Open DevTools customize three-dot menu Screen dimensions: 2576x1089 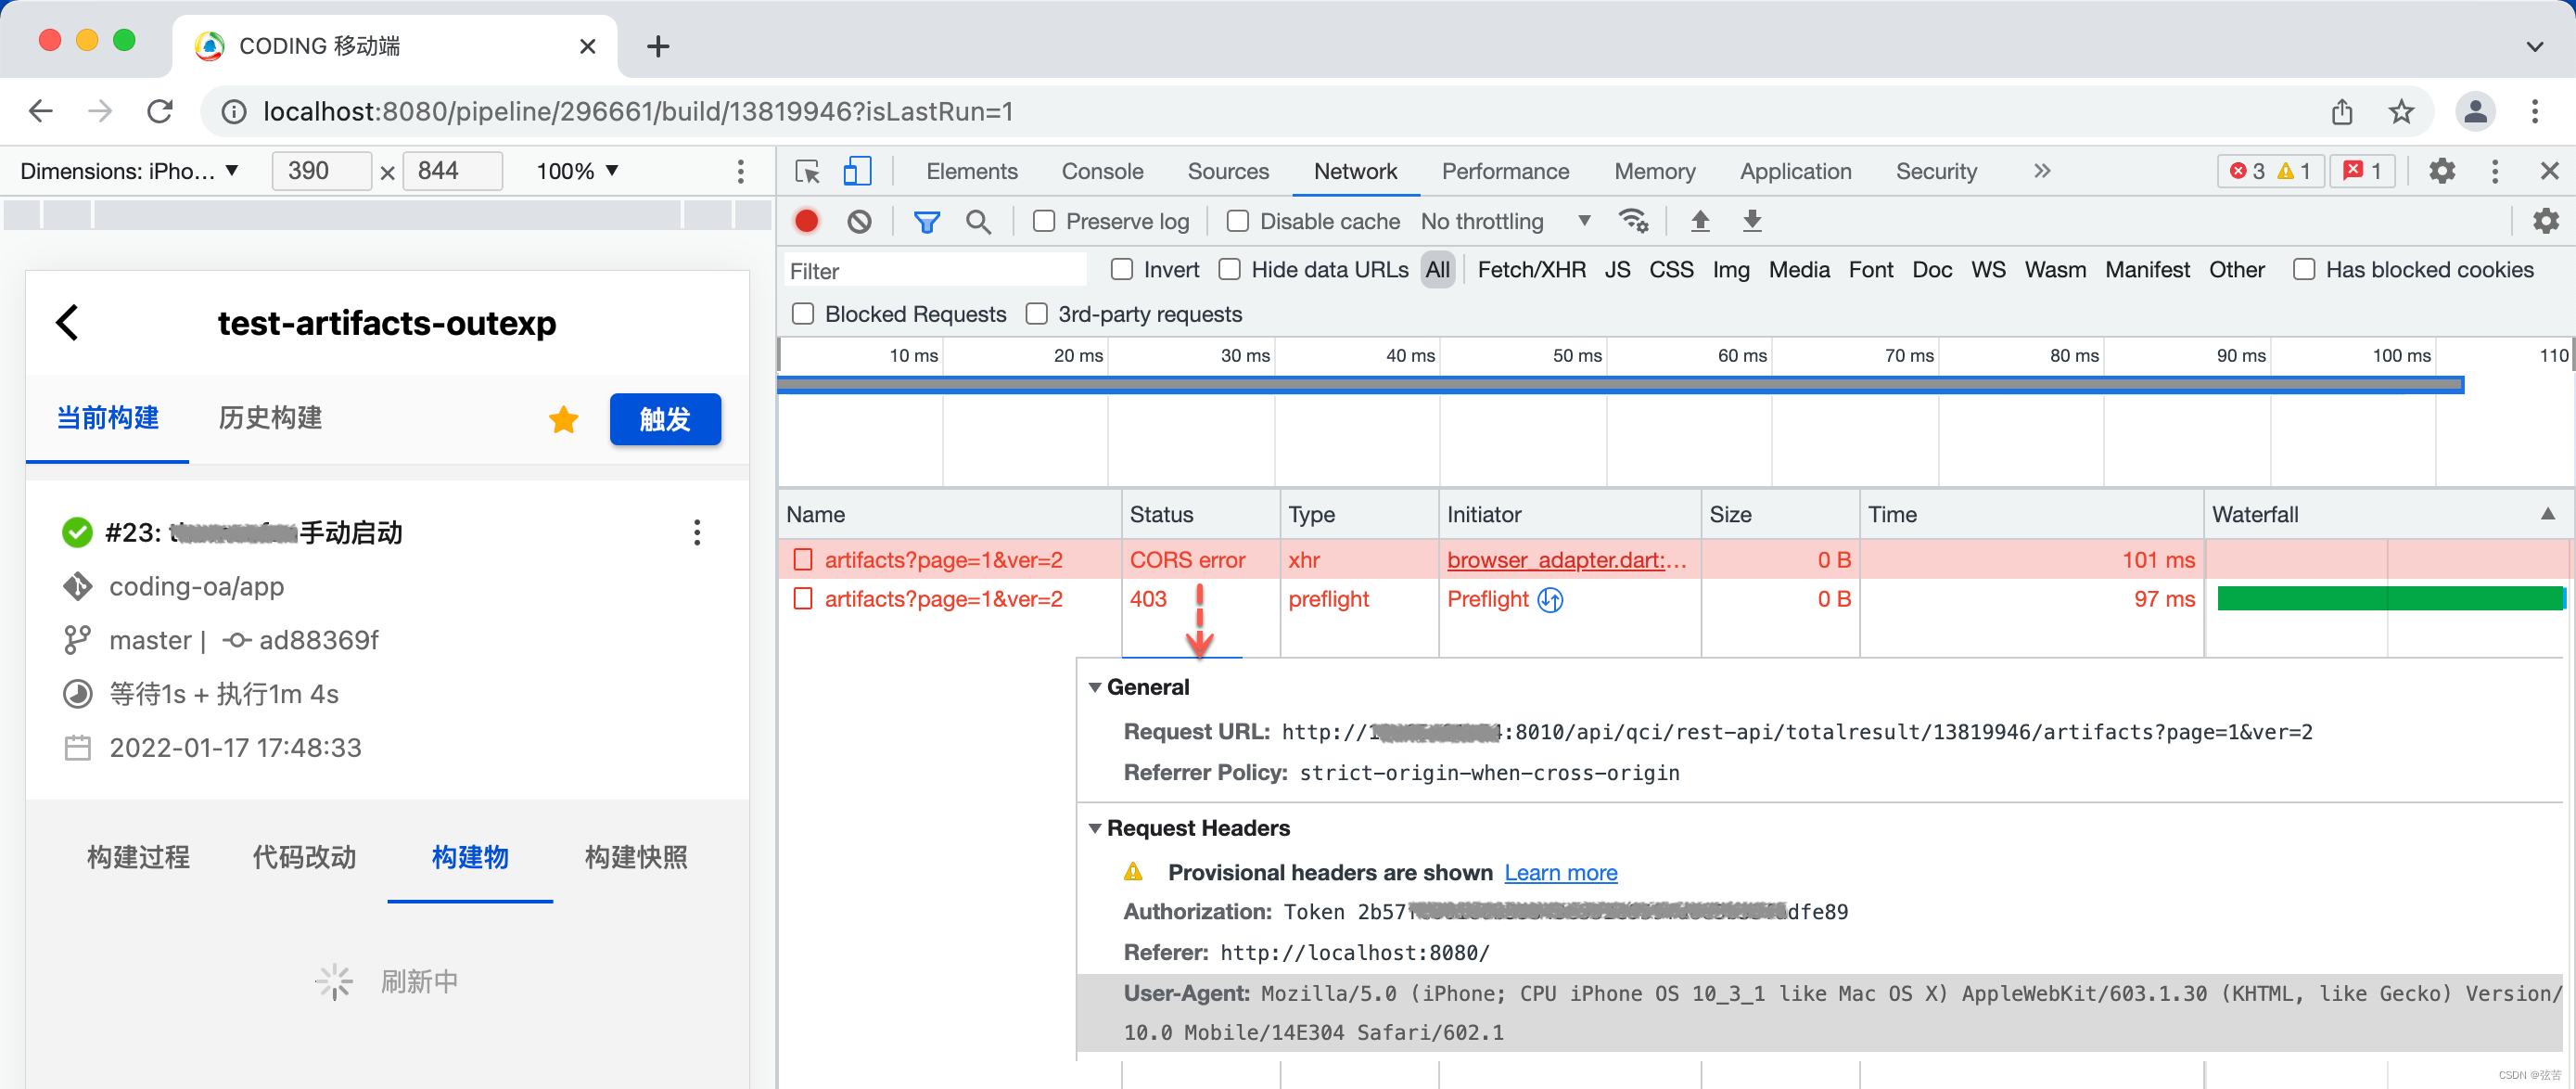(2495, 171)
